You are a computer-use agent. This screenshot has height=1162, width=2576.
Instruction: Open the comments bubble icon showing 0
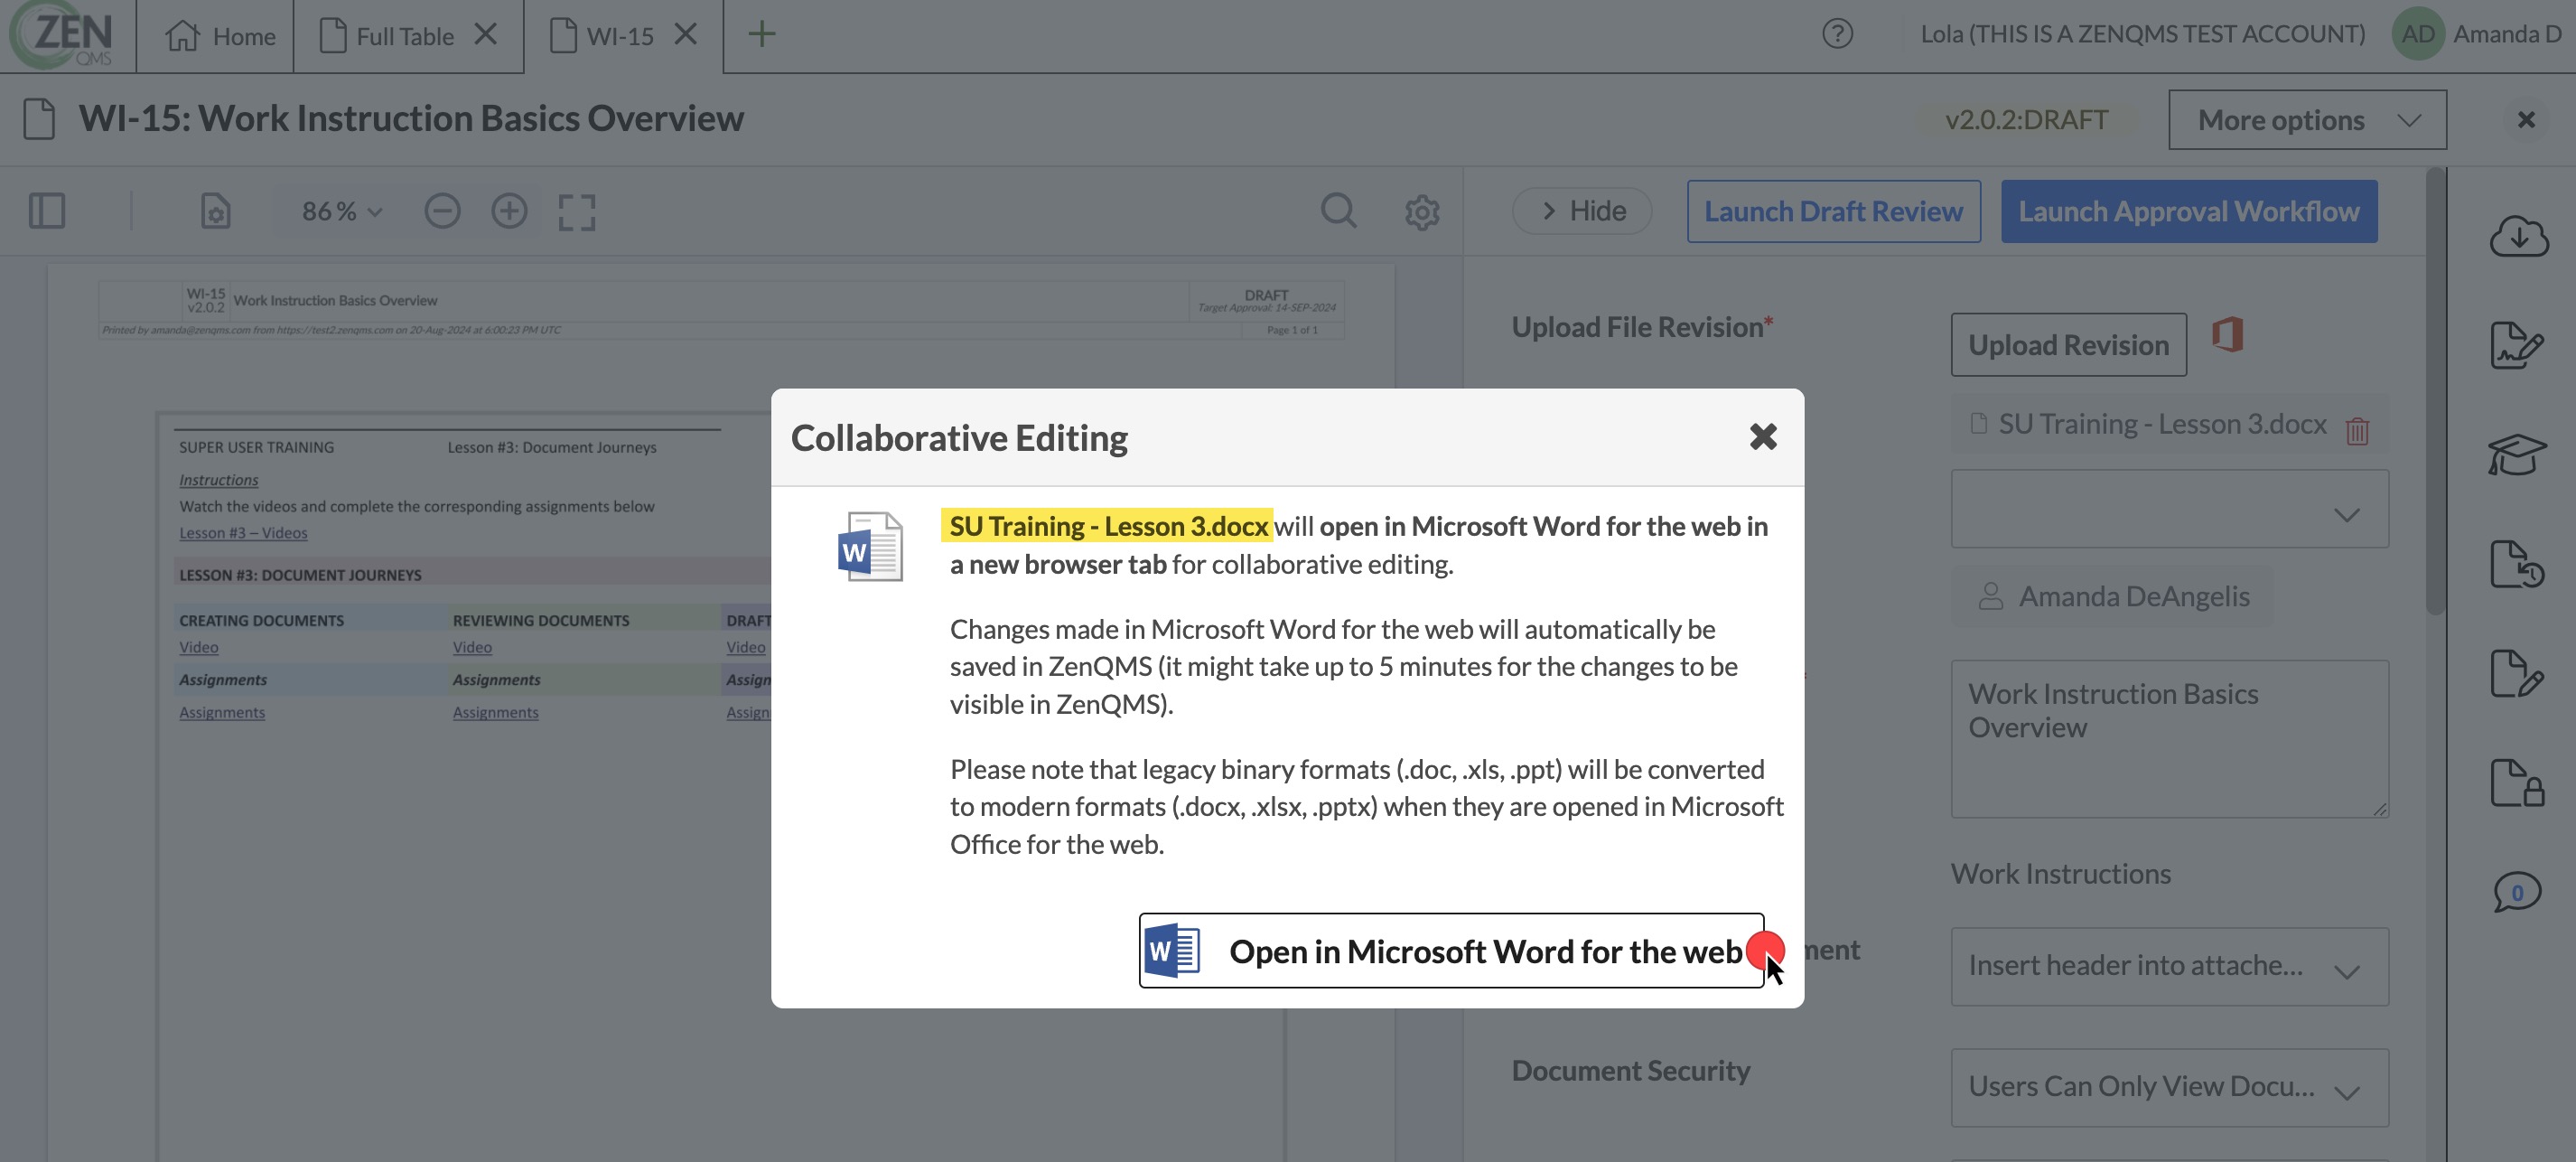[x=2517, y=892]
